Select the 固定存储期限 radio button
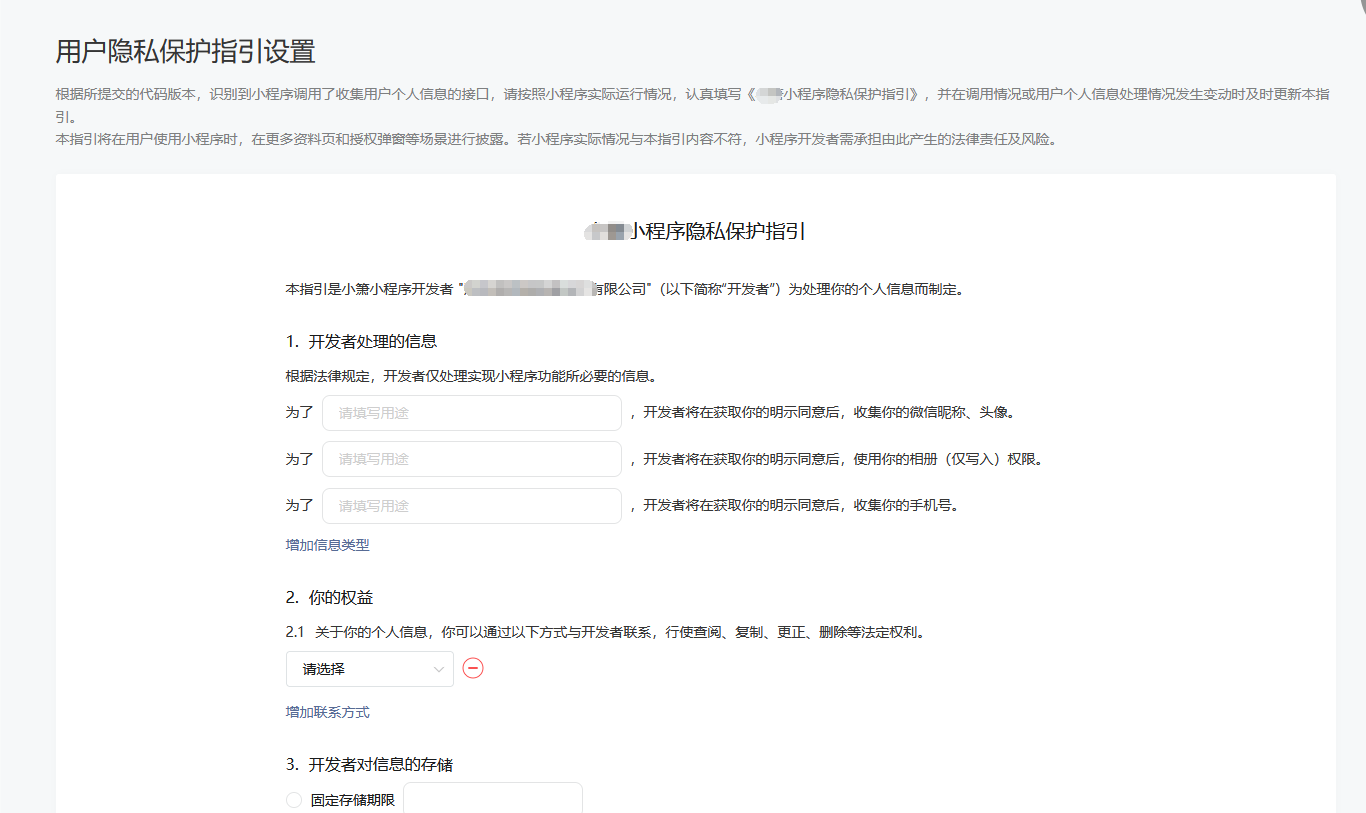The image size is (1366, 813). coord(294,800)
